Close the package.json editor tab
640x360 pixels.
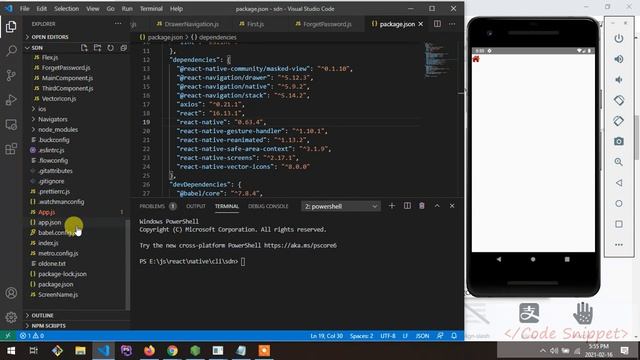click(x=421, y=24)
